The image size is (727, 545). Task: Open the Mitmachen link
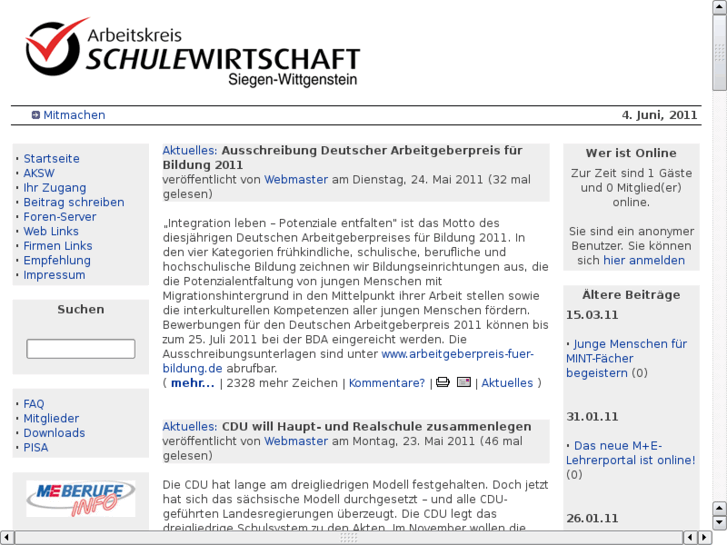pos(74,115)
